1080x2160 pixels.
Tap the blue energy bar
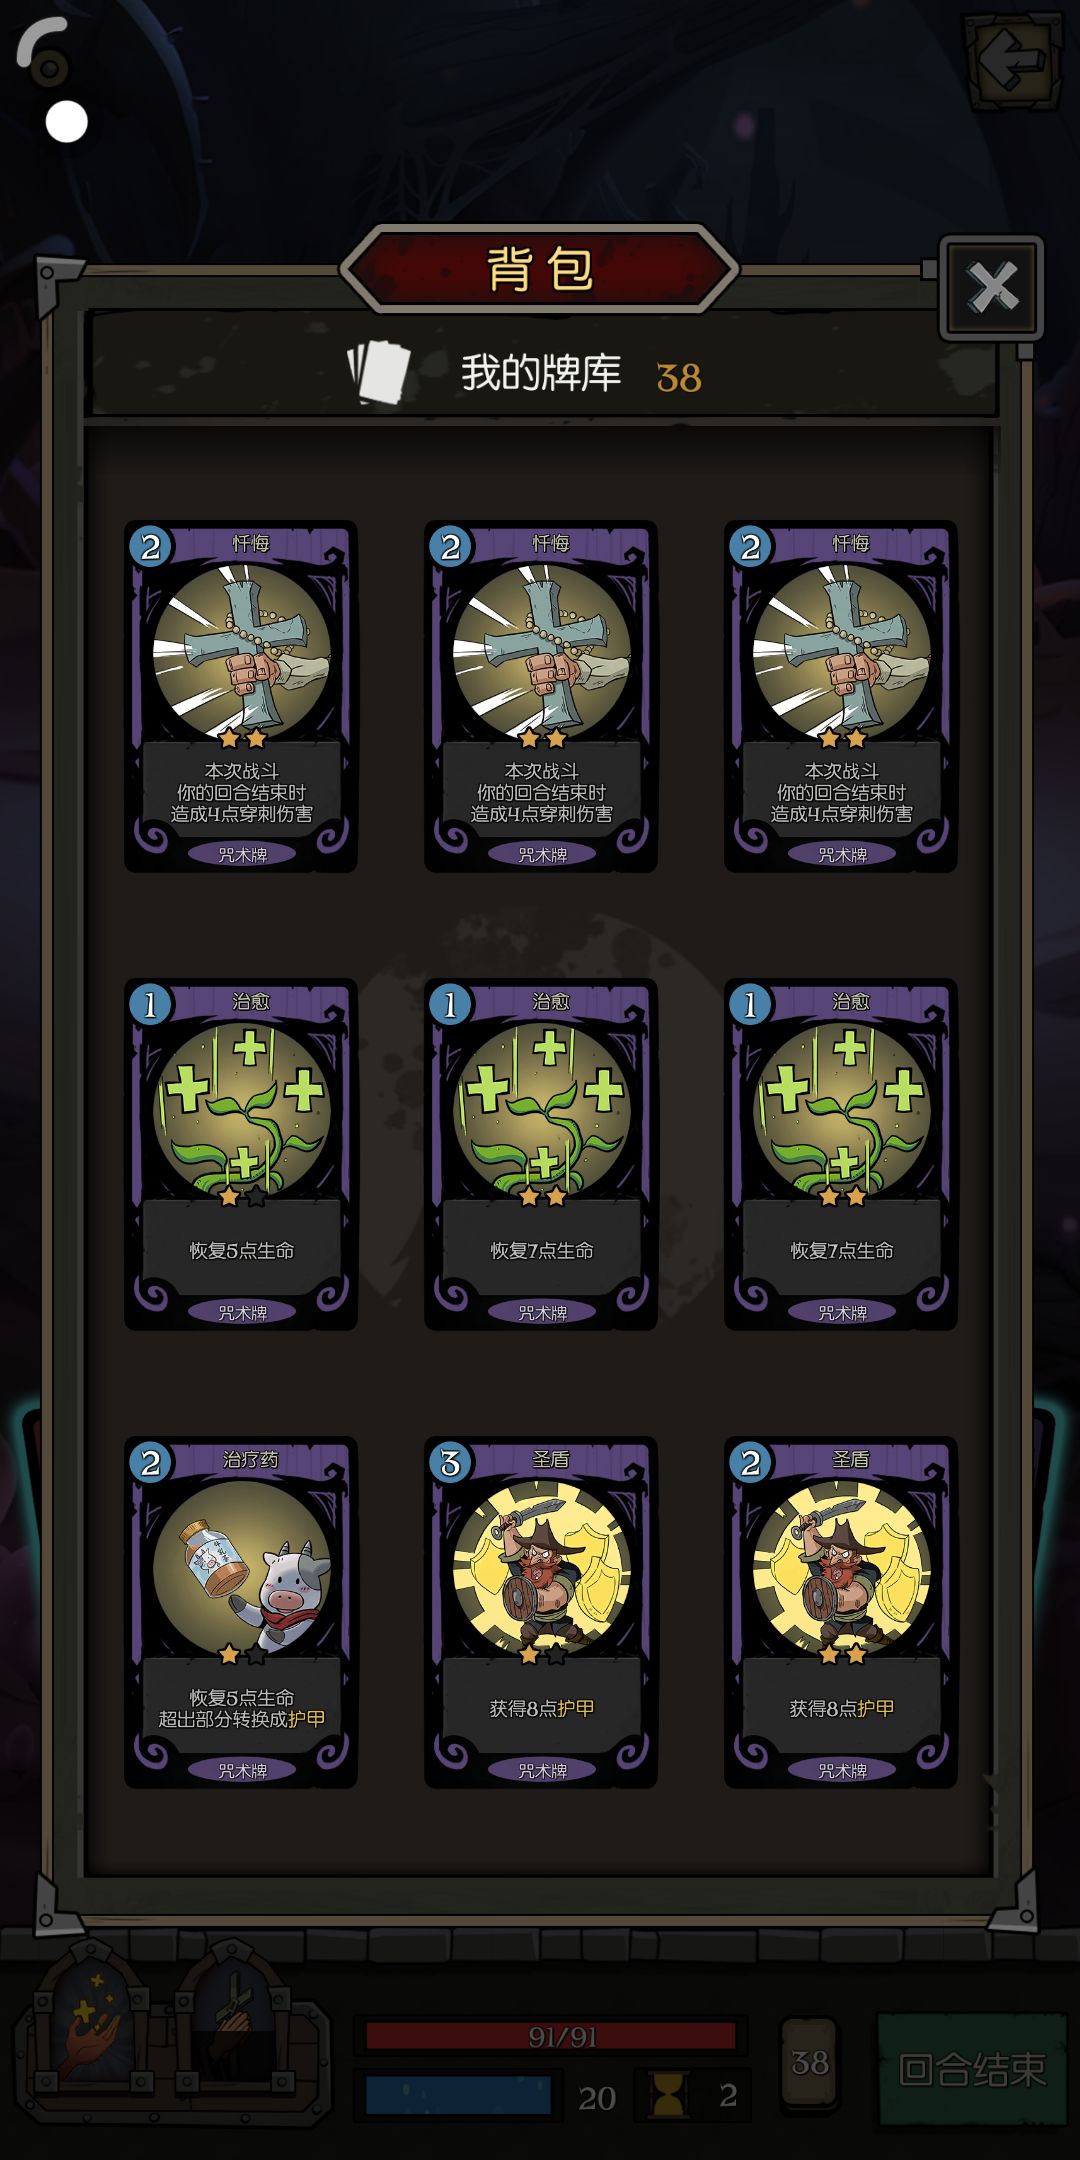tap(458, 2095)
